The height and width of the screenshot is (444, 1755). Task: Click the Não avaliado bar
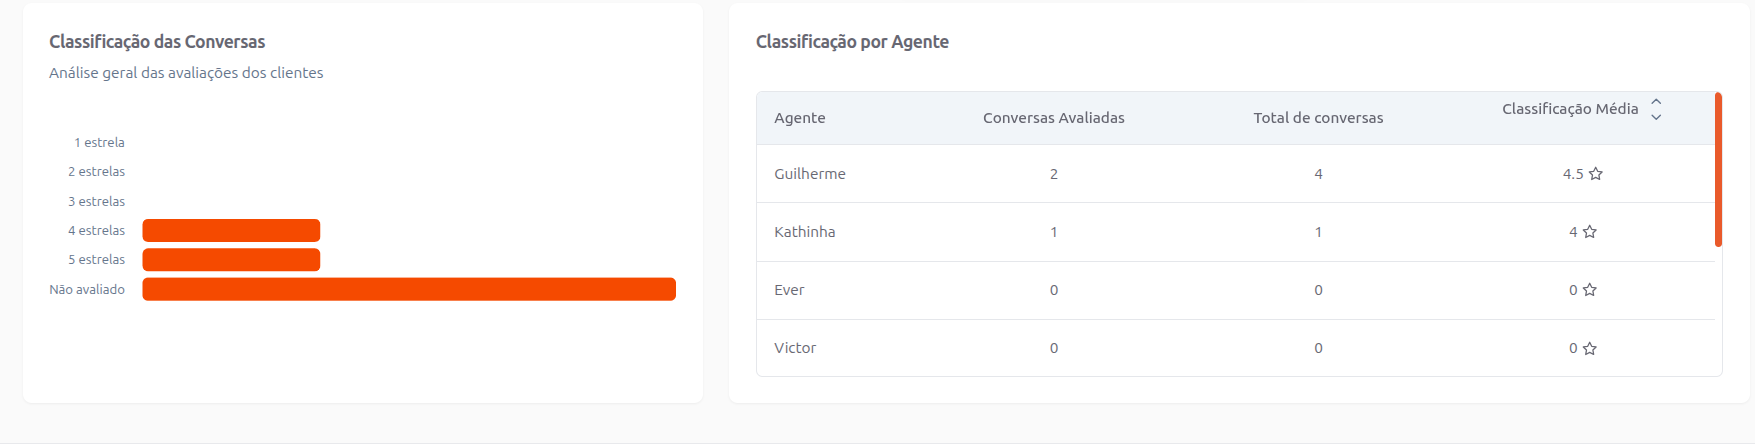pyautogui.click(x=409, y=290)
